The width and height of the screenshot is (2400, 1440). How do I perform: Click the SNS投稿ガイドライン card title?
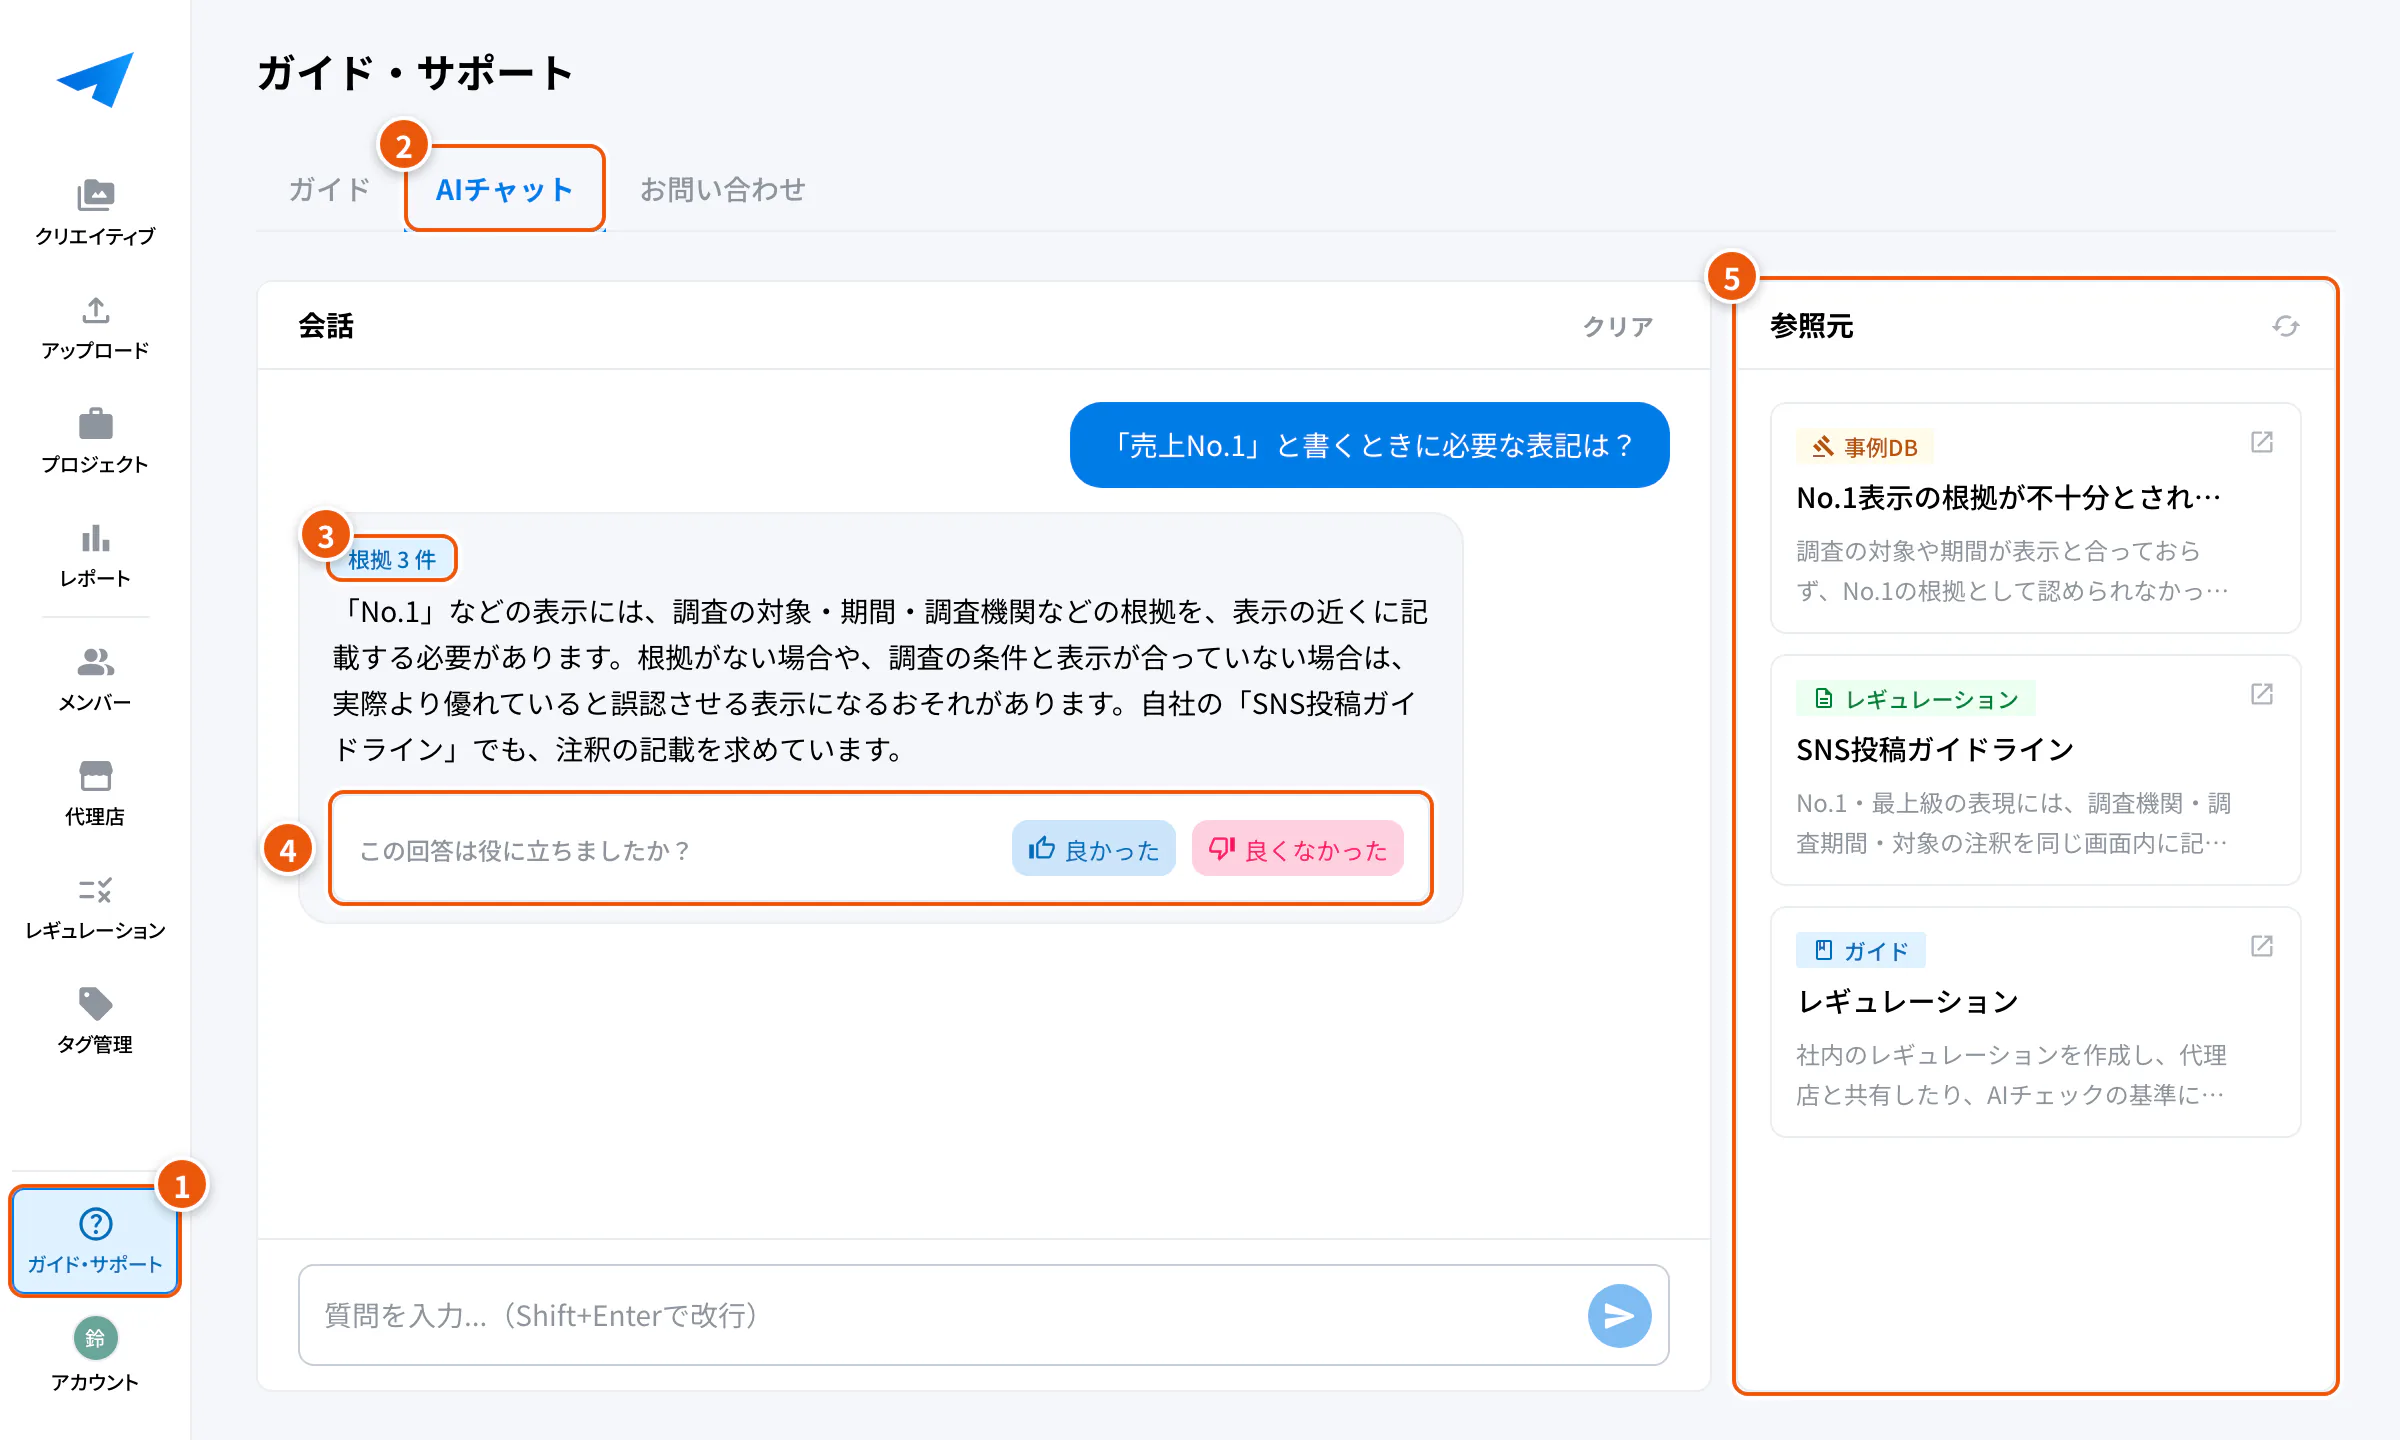[1934, 749]
